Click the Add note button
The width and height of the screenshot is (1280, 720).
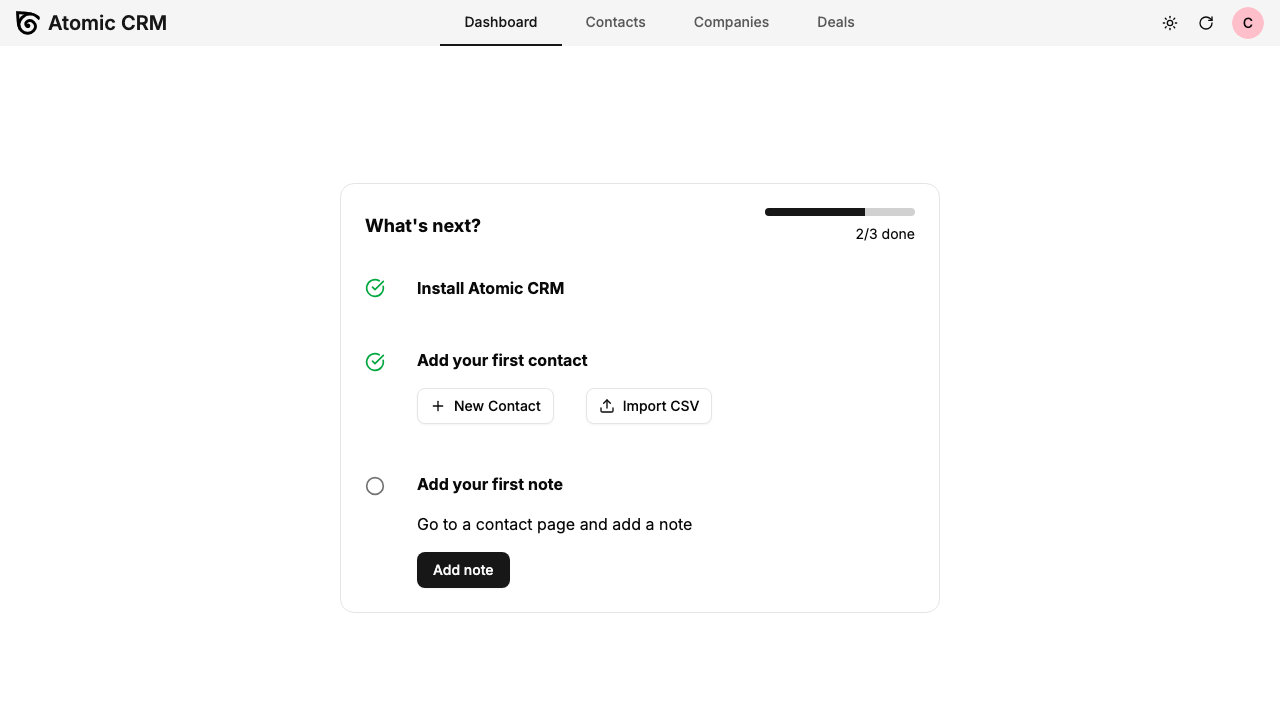tap(463, 570)
